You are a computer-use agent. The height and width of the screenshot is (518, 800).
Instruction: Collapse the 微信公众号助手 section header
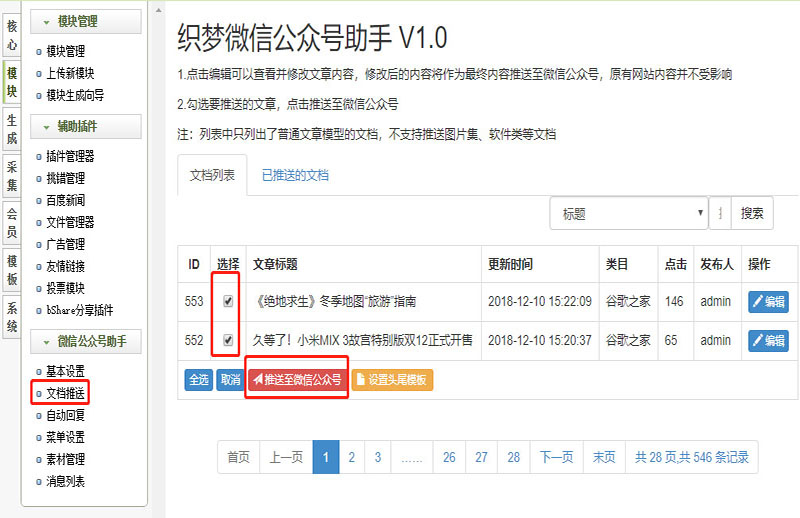86,341
